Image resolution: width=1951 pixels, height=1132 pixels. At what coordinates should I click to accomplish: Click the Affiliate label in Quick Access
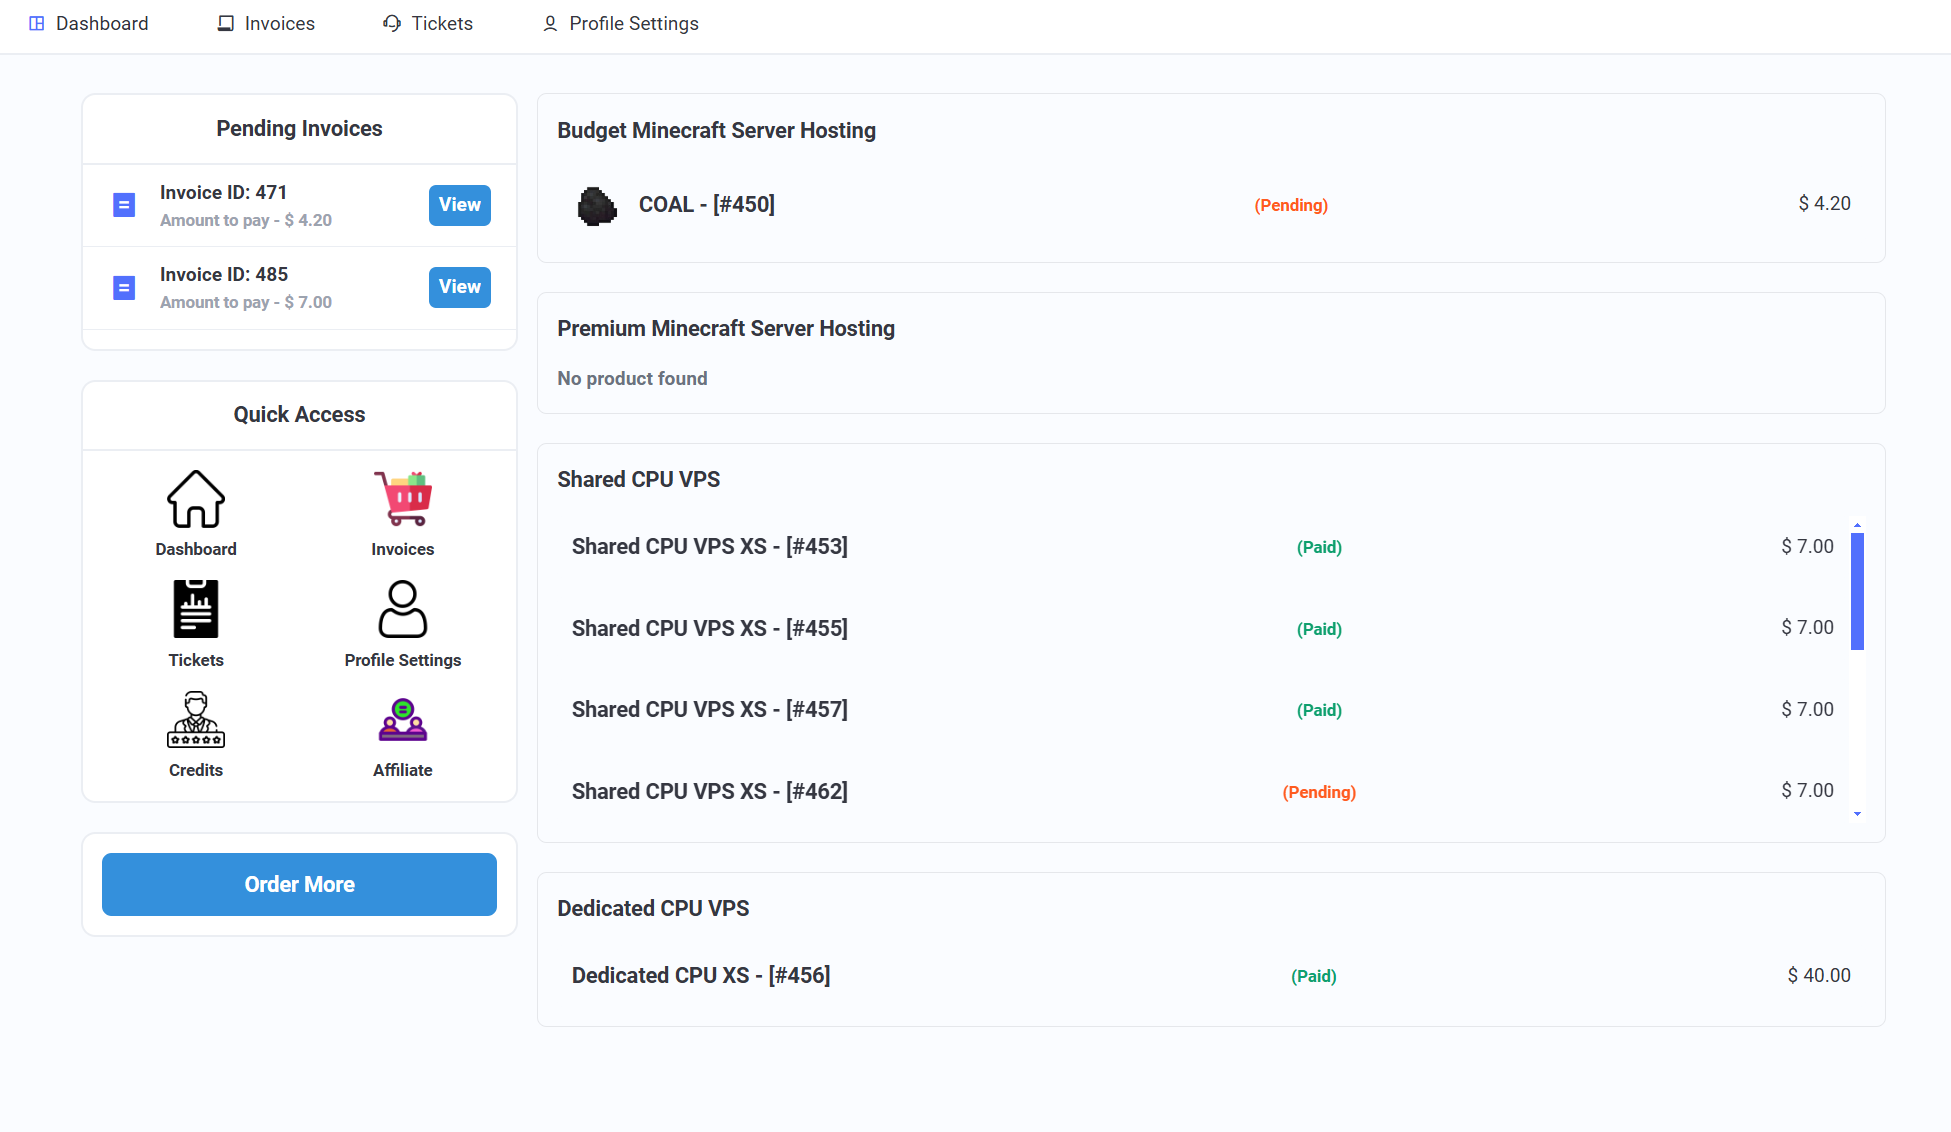[403, 770]
